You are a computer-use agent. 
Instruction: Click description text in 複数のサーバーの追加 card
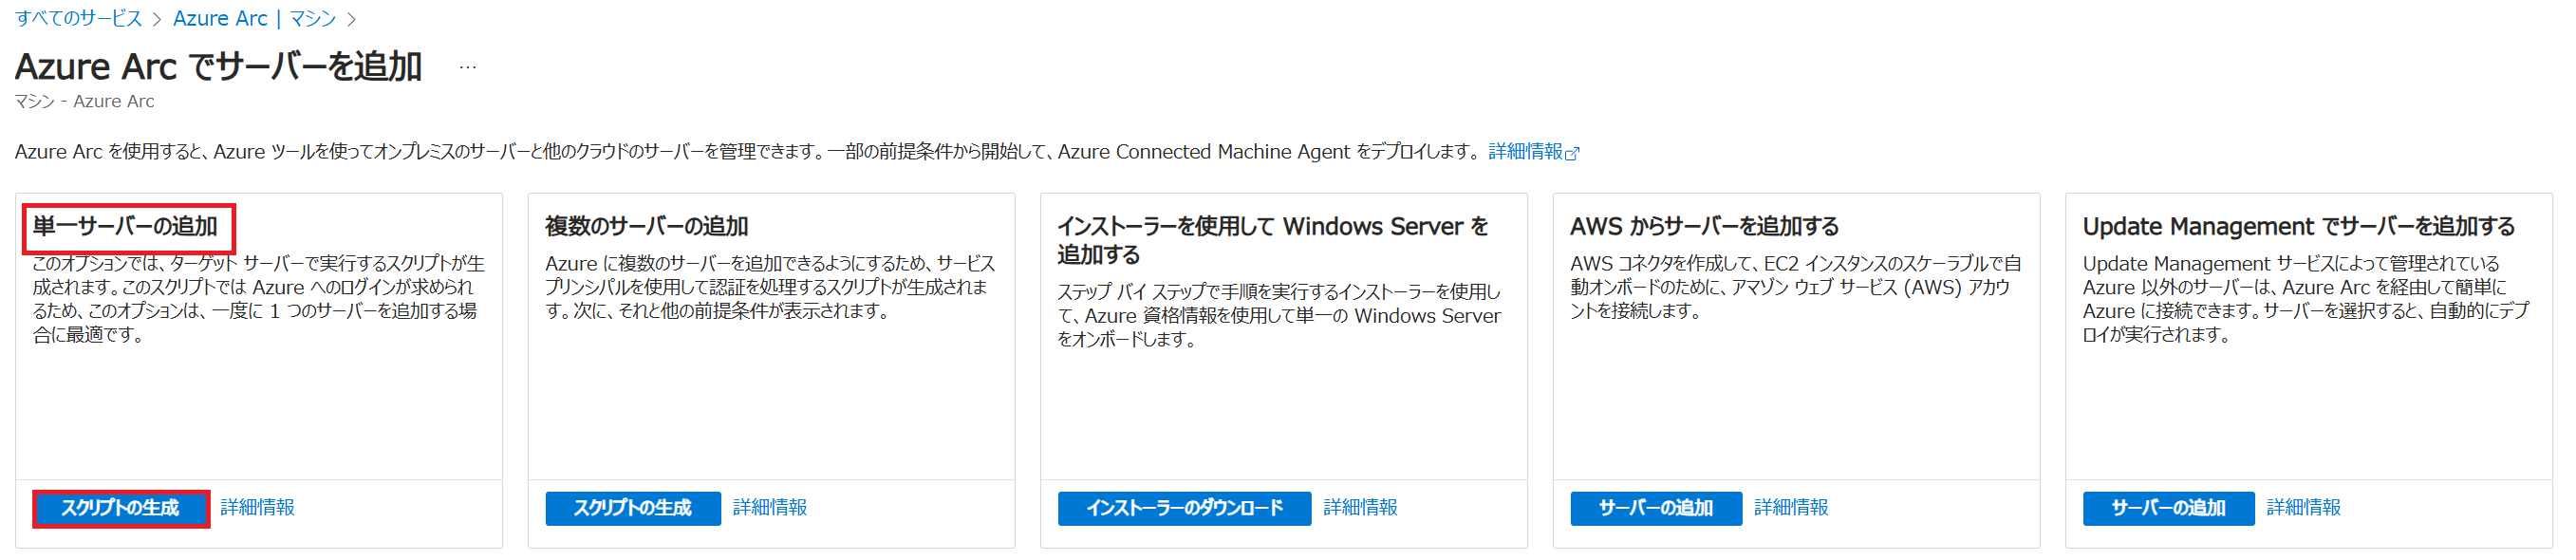coord(770,287)
